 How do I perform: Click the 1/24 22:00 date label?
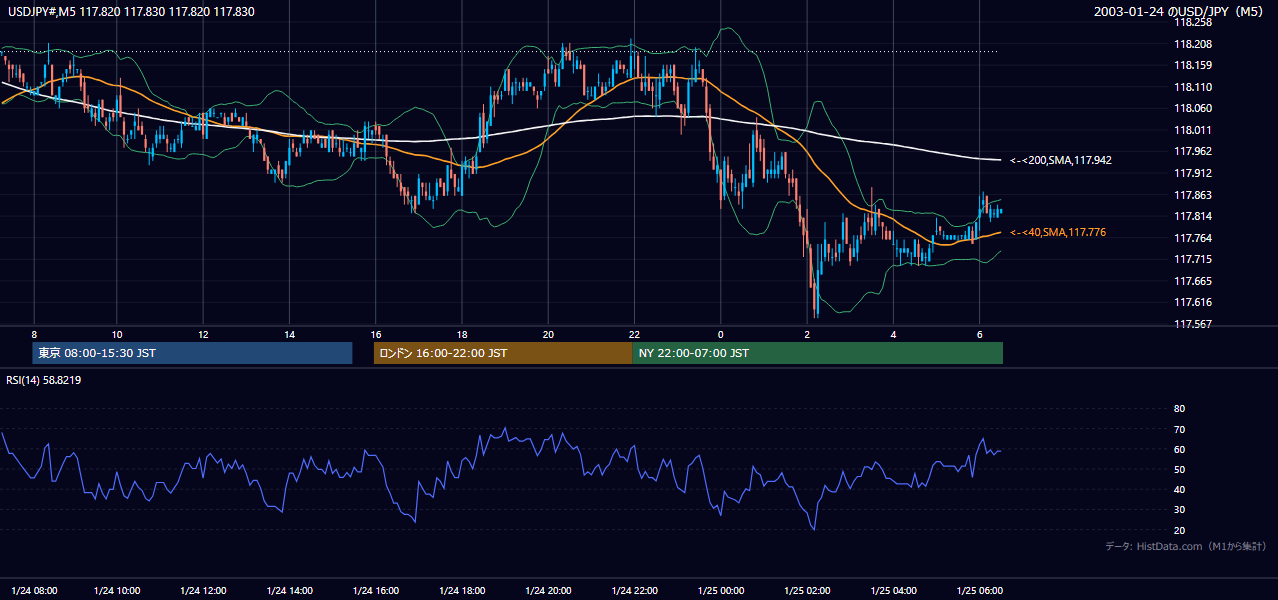coord(633,590)
